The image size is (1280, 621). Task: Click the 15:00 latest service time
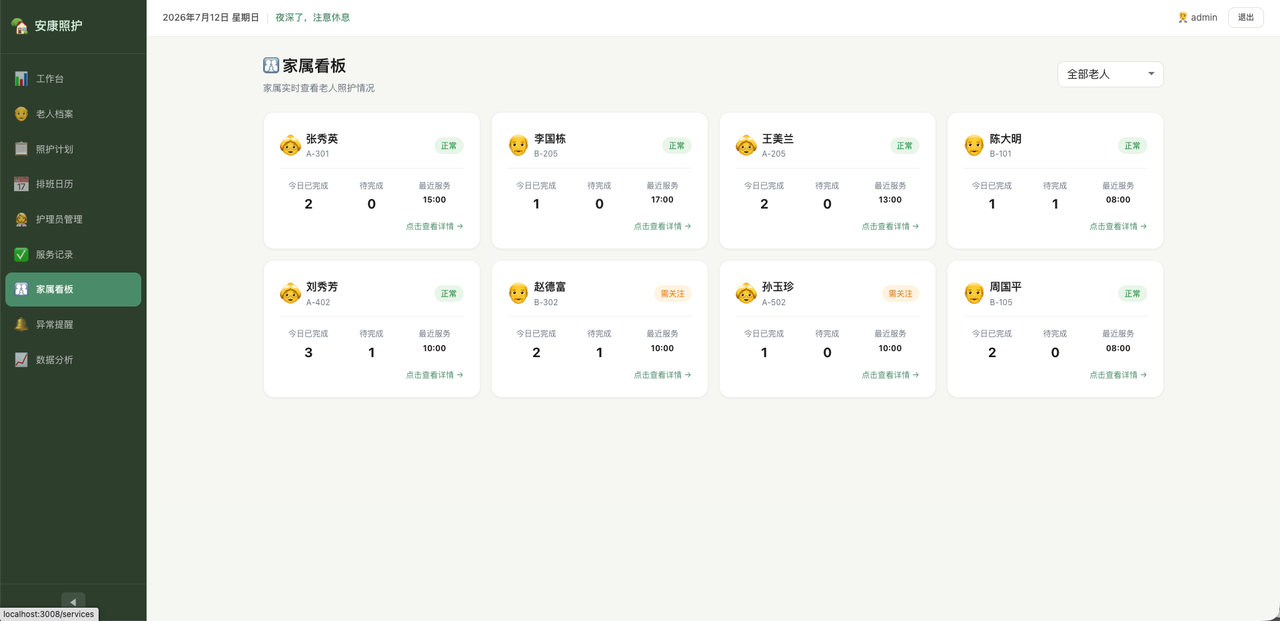coord(434,200)
